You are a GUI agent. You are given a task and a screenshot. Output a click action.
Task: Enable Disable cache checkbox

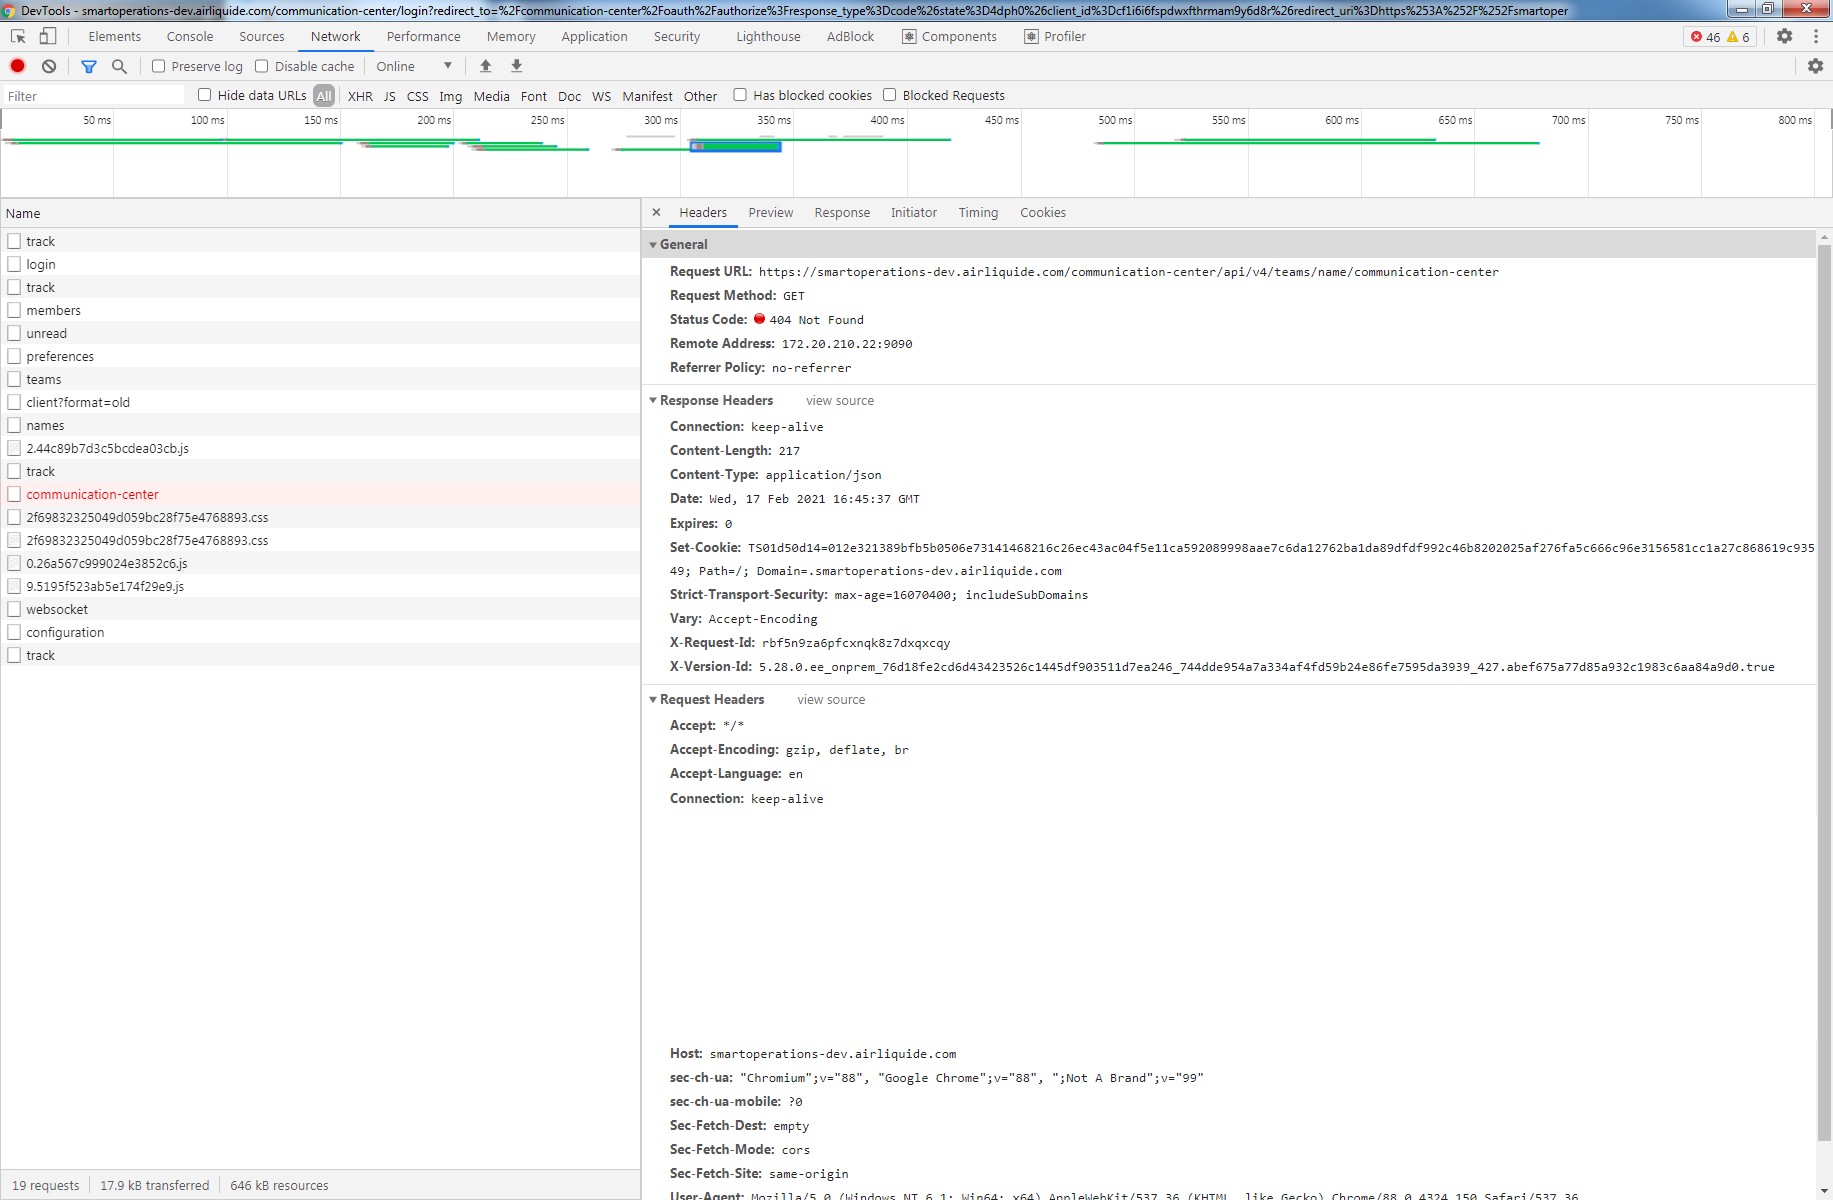pyautogui.click(x=262, y=66)
